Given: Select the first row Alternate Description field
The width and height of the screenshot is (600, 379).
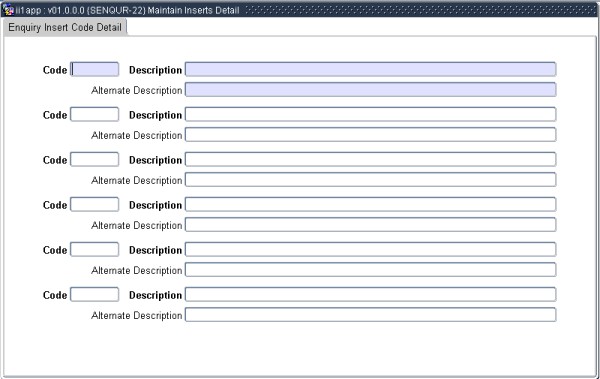Looking at the screenshot, I should (370, 90).
